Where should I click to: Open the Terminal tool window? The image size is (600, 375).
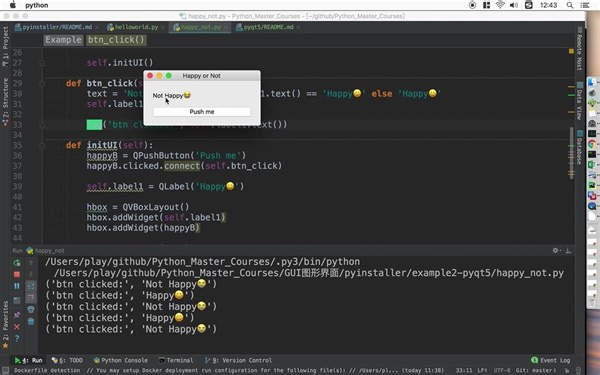(x=176, y=360)
